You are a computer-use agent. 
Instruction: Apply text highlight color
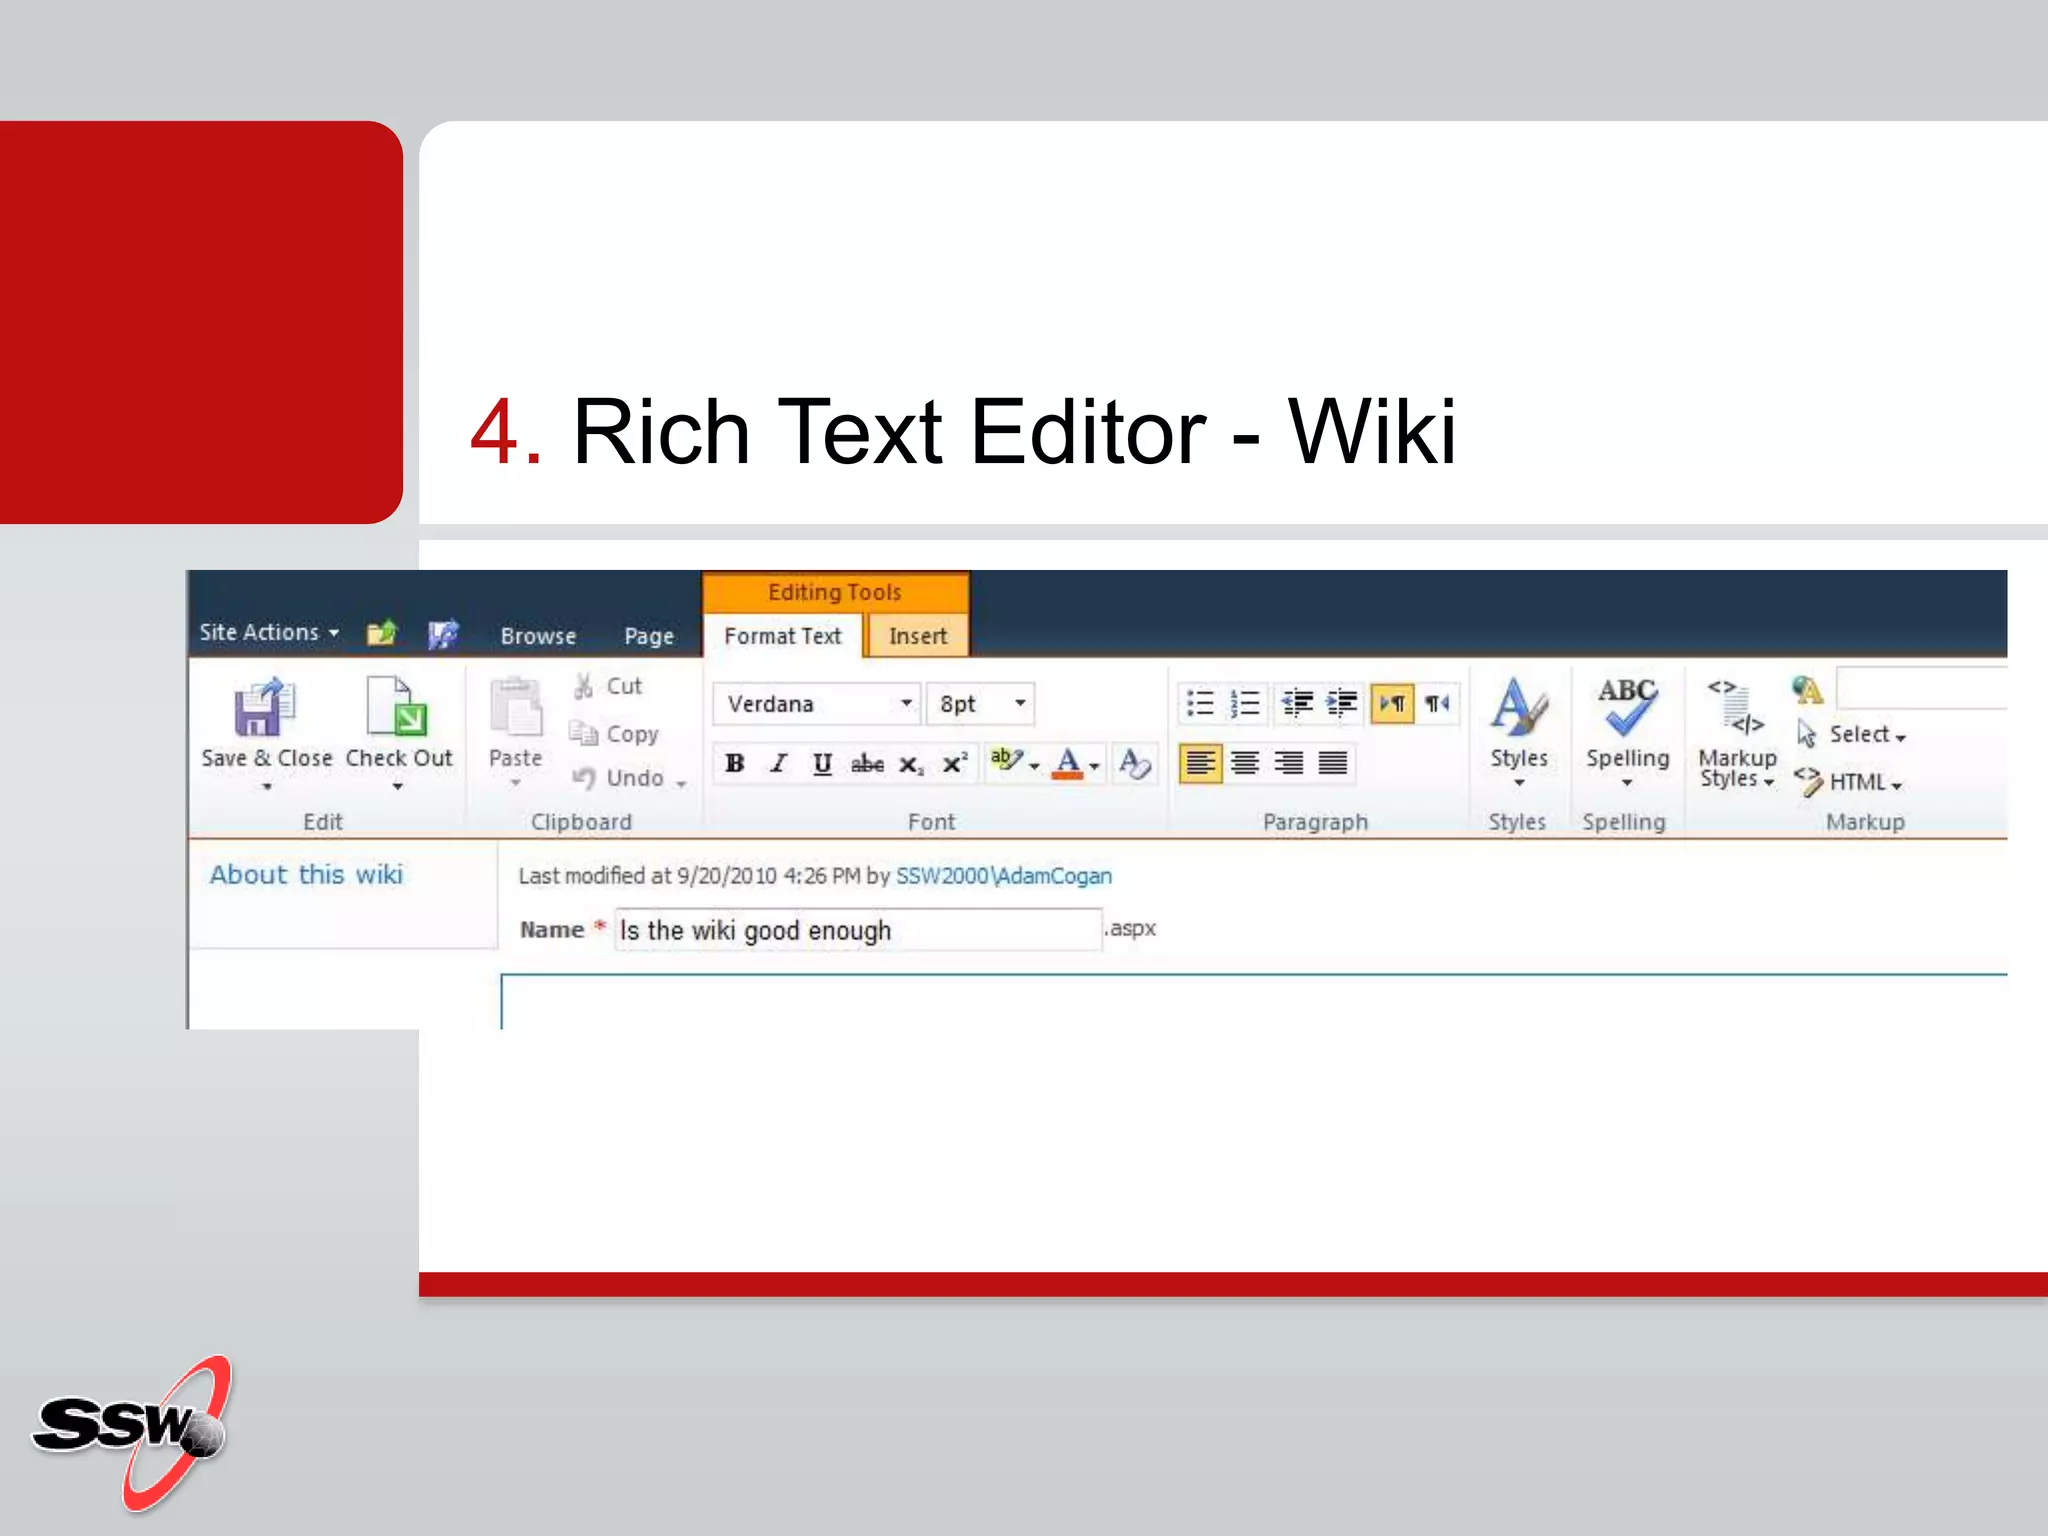pyautogui.click(x=1005, y=762)
